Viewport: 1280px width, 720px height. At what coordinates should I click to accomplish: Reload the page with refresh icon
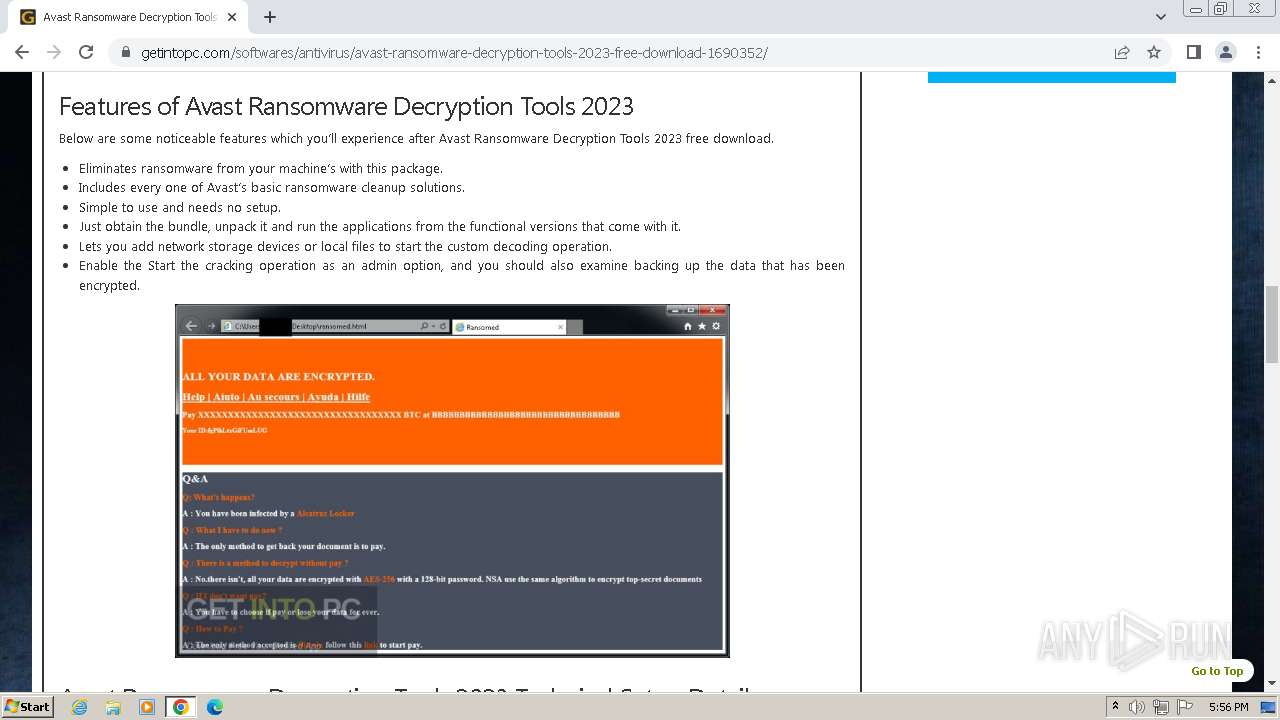(86, 52)
